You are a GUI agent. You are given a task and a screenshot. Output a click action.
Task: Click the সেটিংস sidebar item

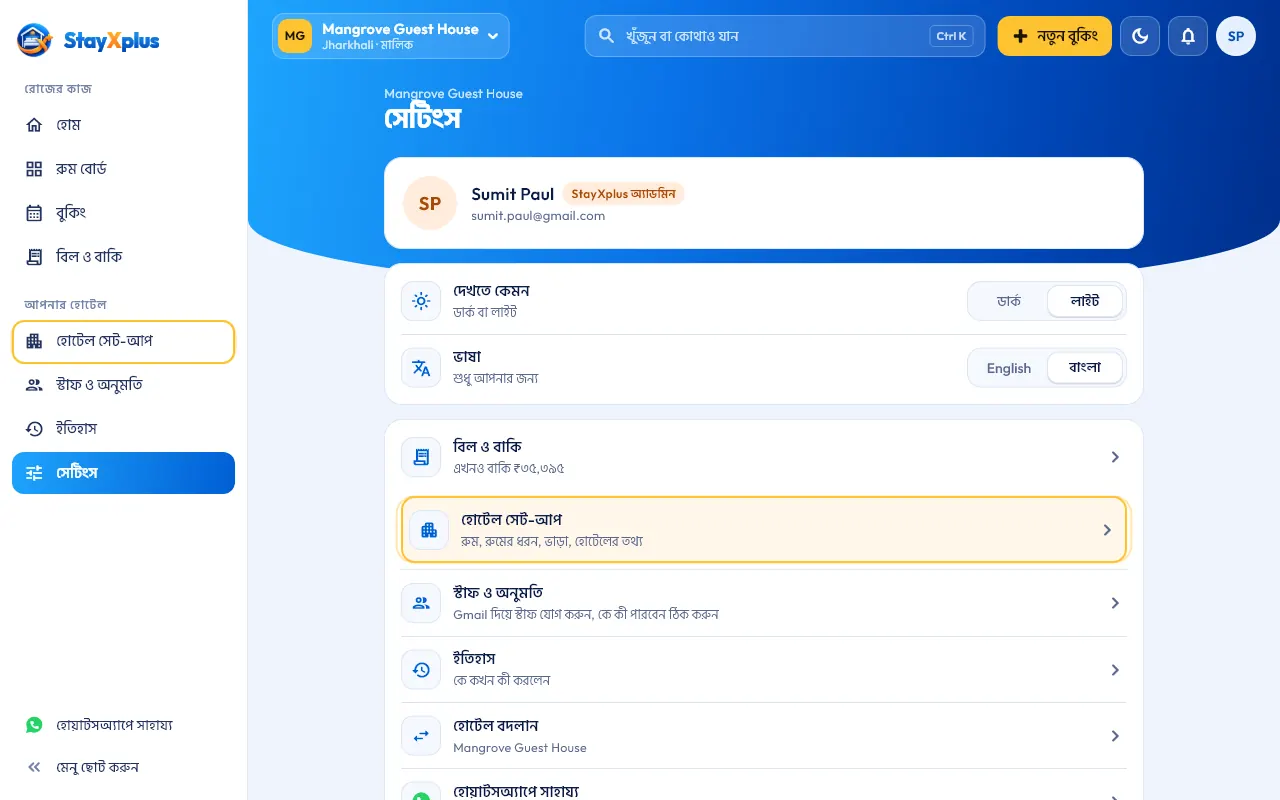pos(123,473)
